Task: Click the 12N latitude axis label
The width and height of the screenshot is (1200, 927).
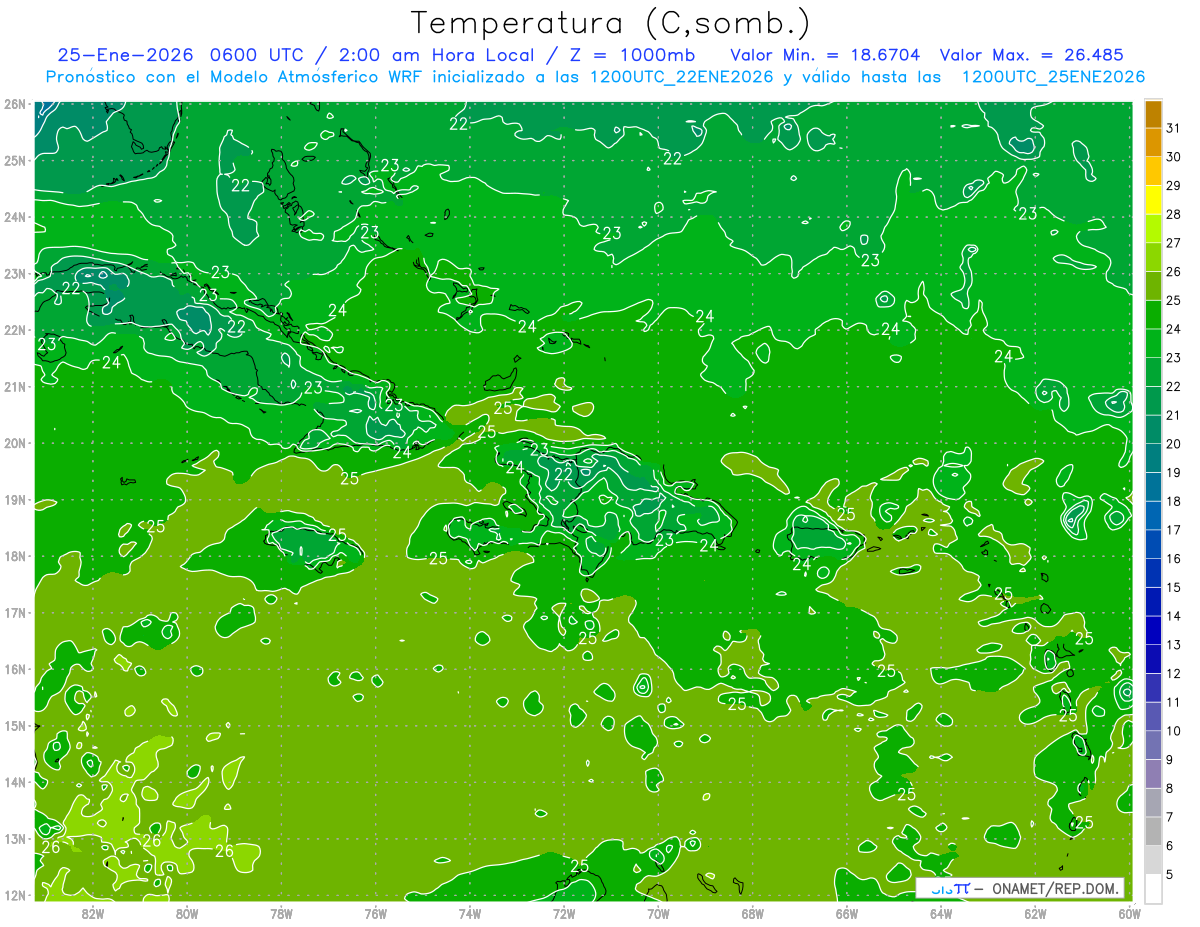Action: pos(15,895)
